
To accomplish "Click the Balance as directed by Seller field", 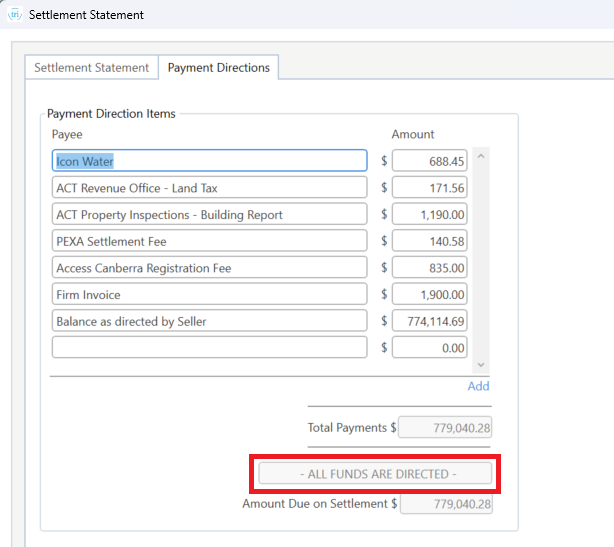I will point(209,321).
